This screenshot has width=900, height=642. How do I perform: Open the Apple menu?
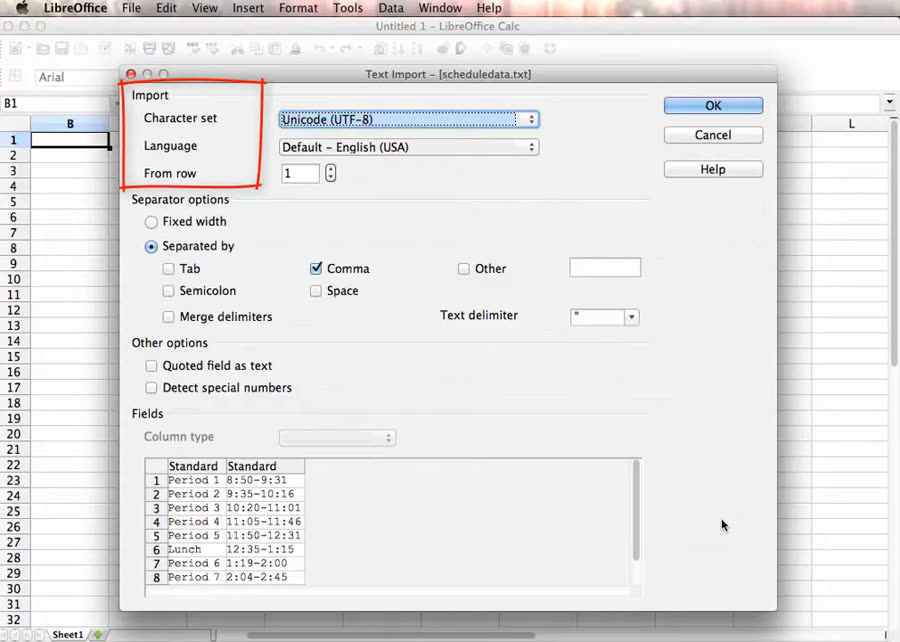[22, 8]
